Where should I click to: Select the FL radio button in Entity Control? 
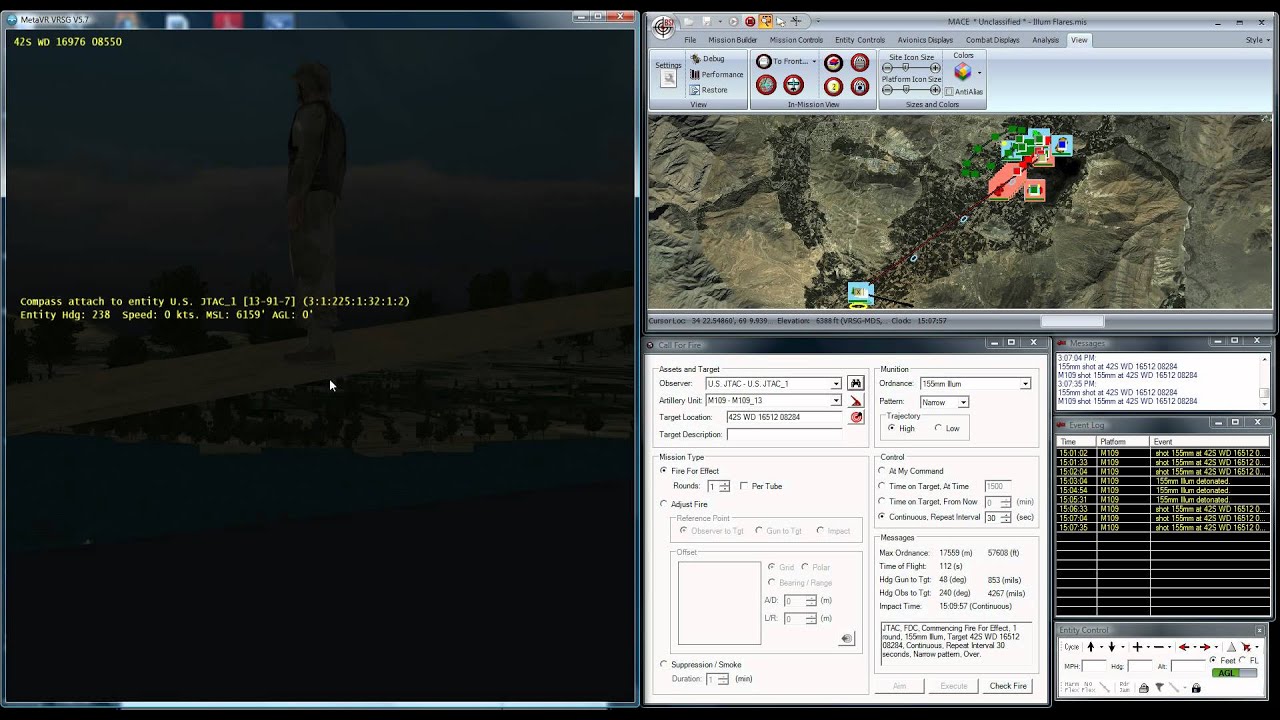click(1243, 660)
